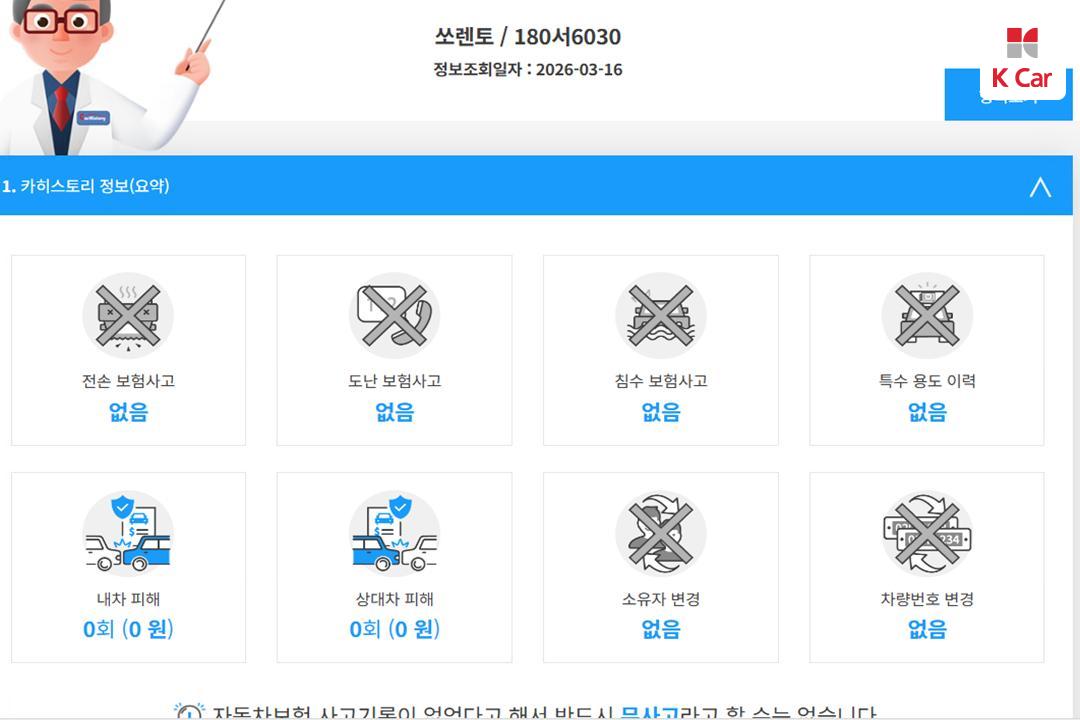
Task: Click the 전손 보험사고 crossed-out car icon
Action: pos(128,316)
